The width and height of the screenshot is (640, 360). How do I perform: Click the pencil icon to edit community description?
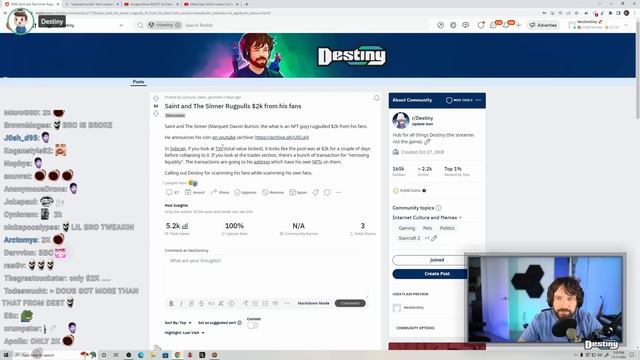coord(427,142)
